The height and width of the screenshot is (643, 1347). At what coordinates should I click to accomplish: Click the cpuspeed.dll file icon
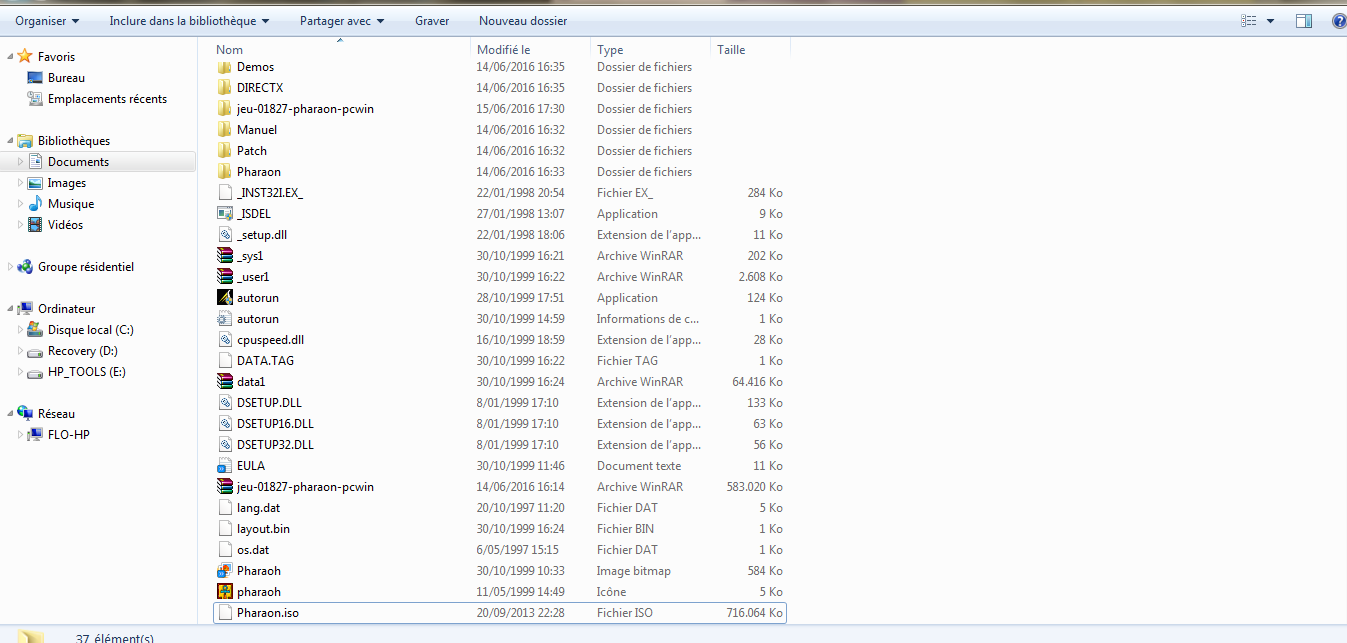[x=225, y=340]
